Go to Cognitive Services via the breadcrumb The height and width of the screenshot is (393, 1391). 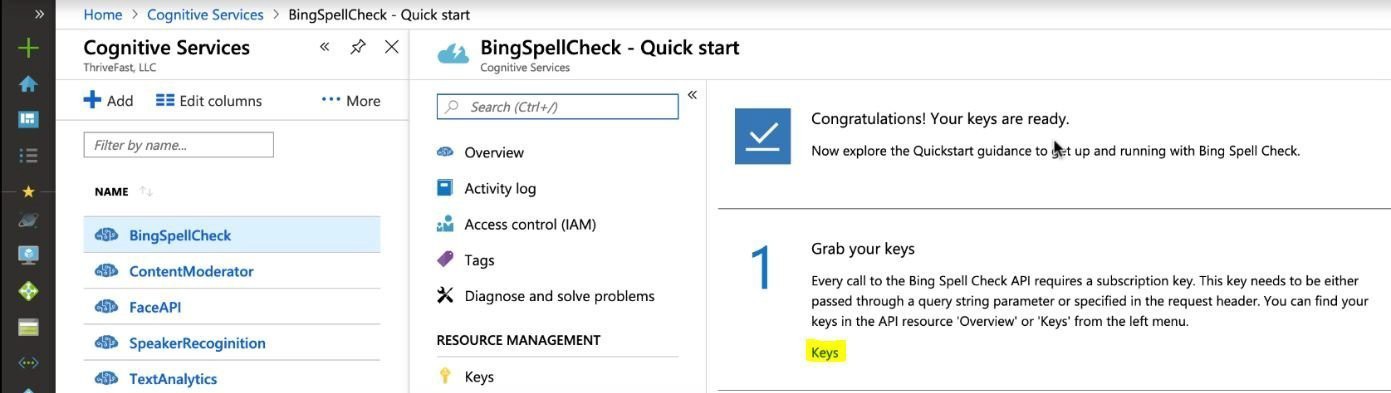(x=205, y=14)
